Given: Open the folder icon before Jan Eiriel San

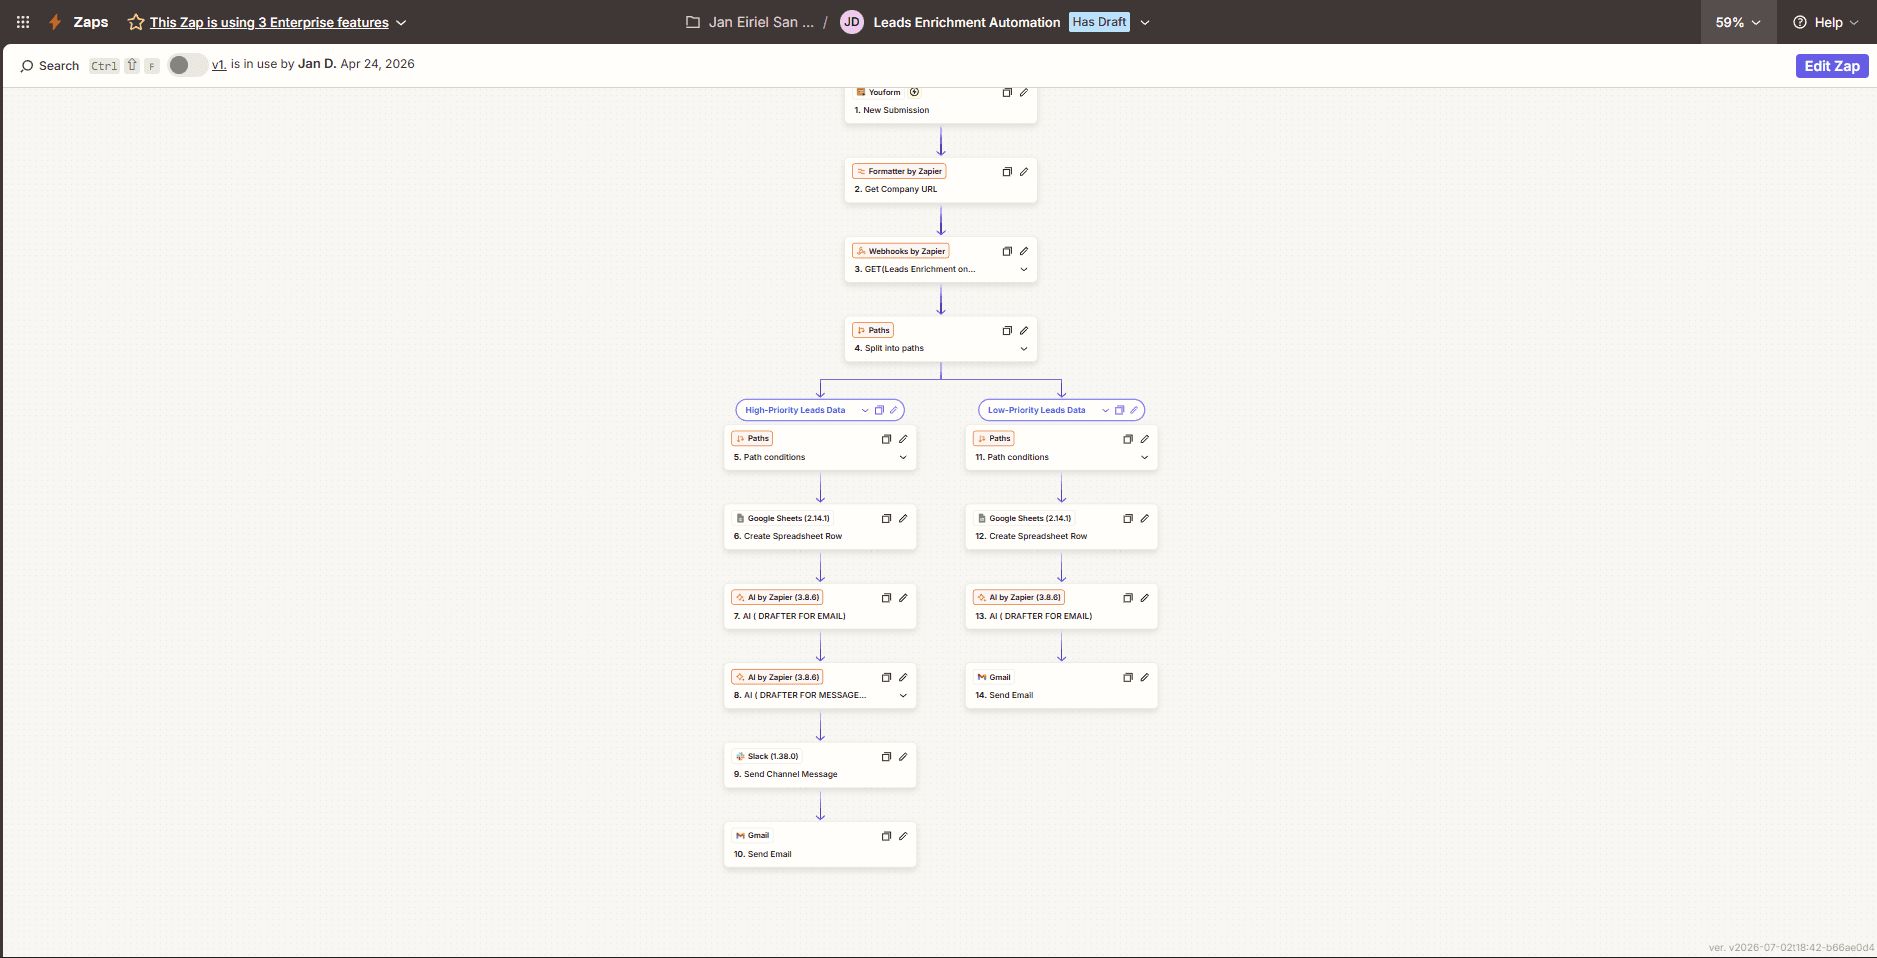Looking at the screenshot, I should tap(692, 22).
